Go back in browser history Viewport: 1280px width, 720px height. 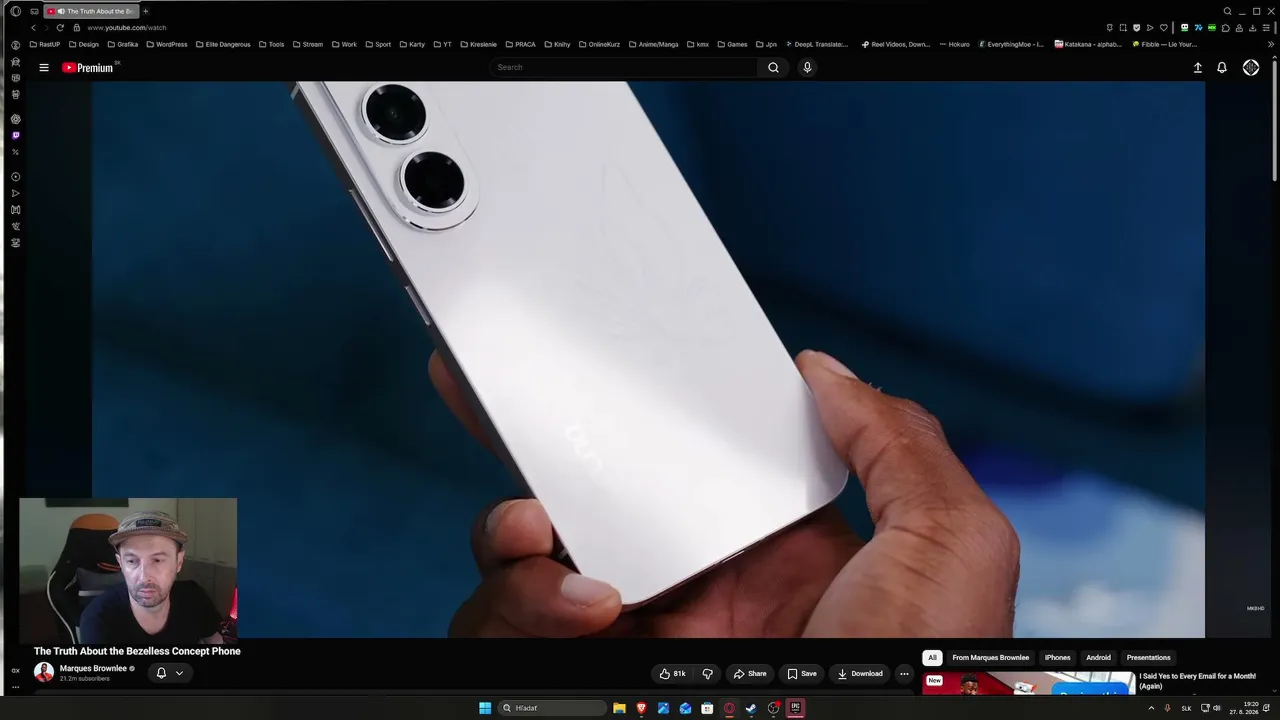tap(33, 28)
